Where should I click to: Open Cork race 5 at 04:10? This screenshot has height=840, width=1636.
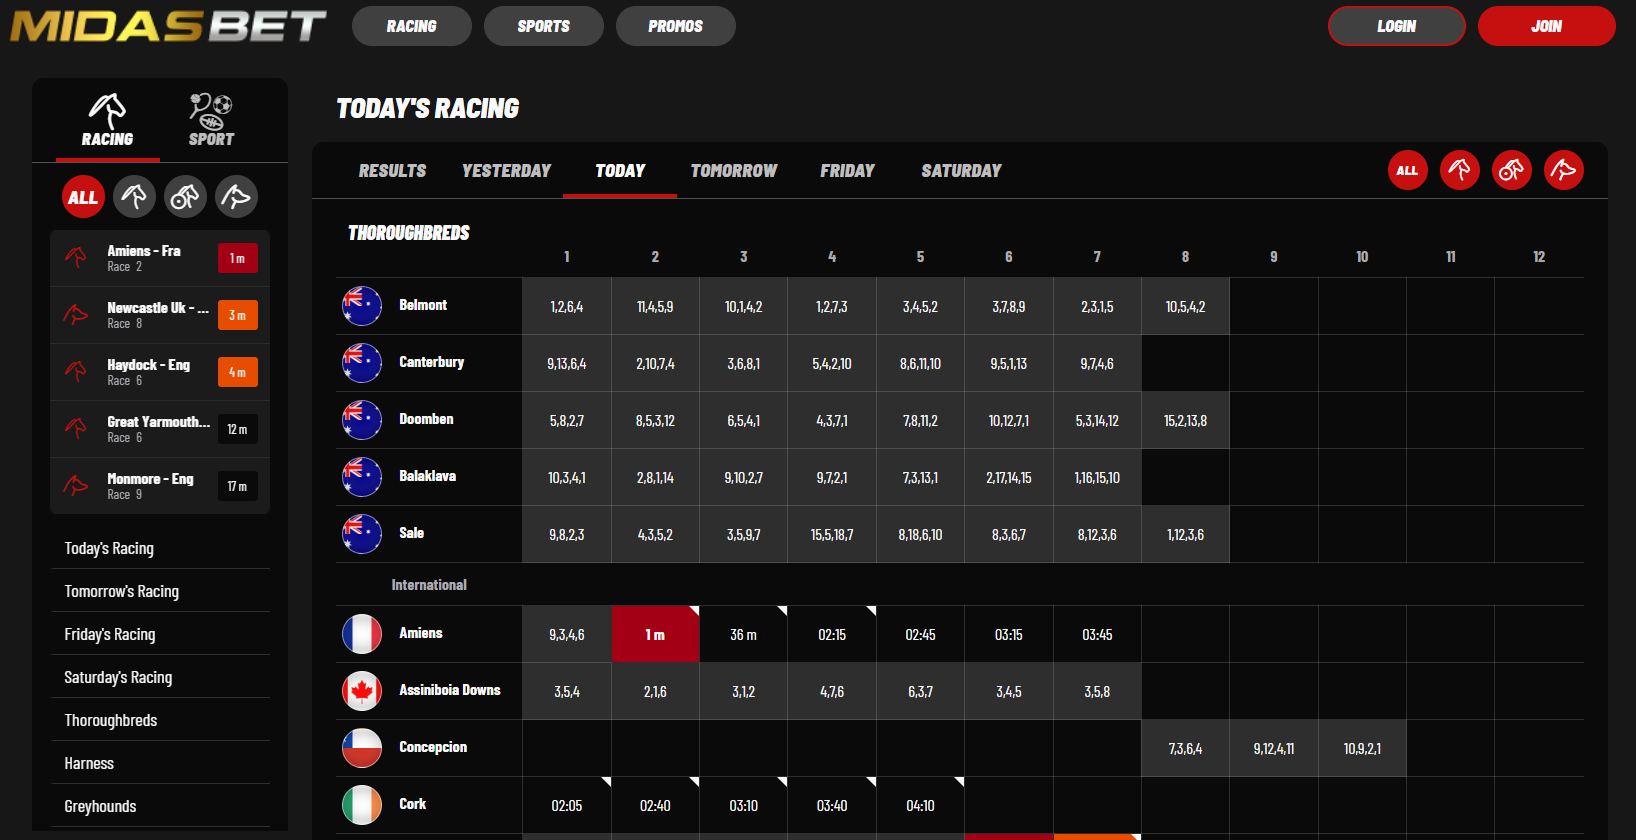[x=920, y=805]
